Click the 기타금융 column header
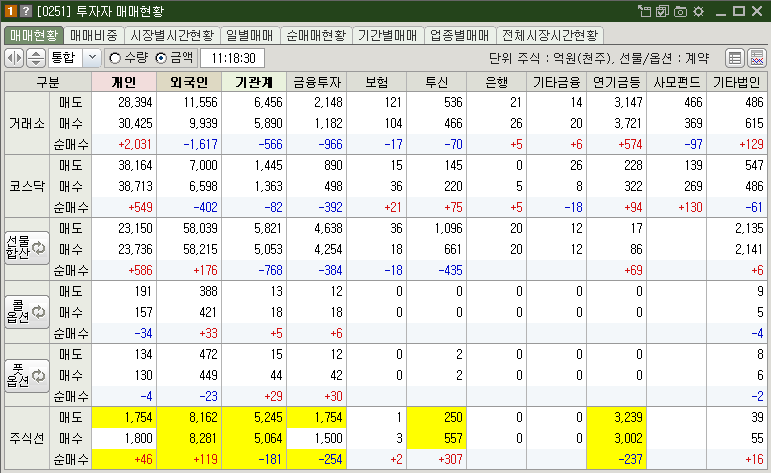The width and height of the screenshot is (771, 473). (557, 82)
